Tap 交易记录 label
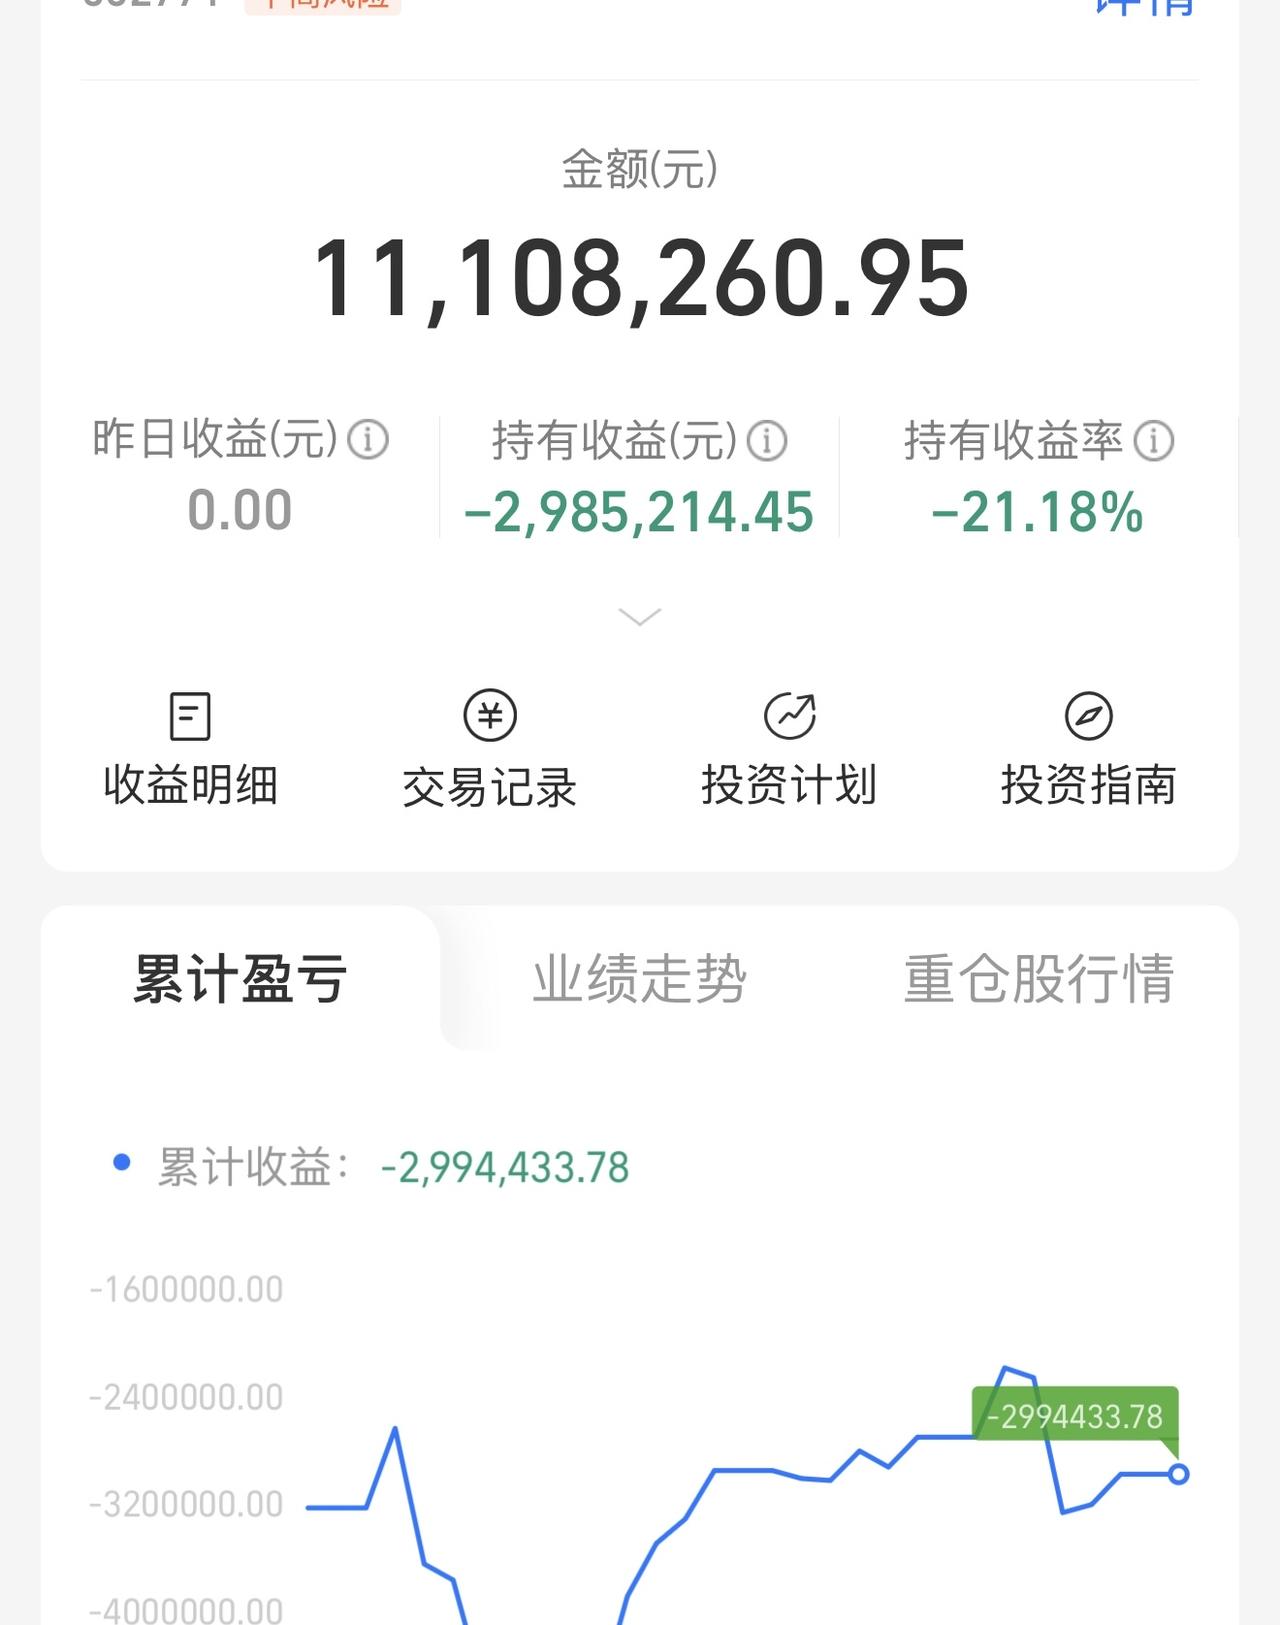 click(490, 787)
